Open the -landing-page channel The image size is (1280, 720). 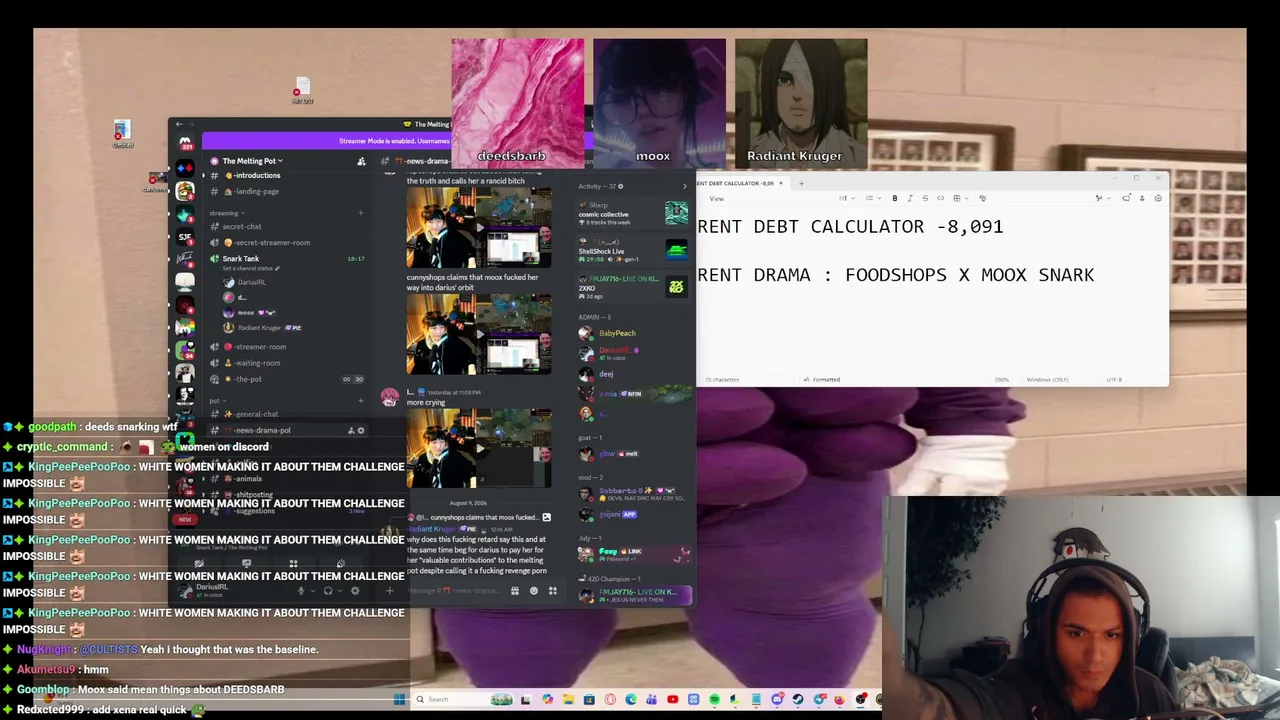tap(256, 192)
